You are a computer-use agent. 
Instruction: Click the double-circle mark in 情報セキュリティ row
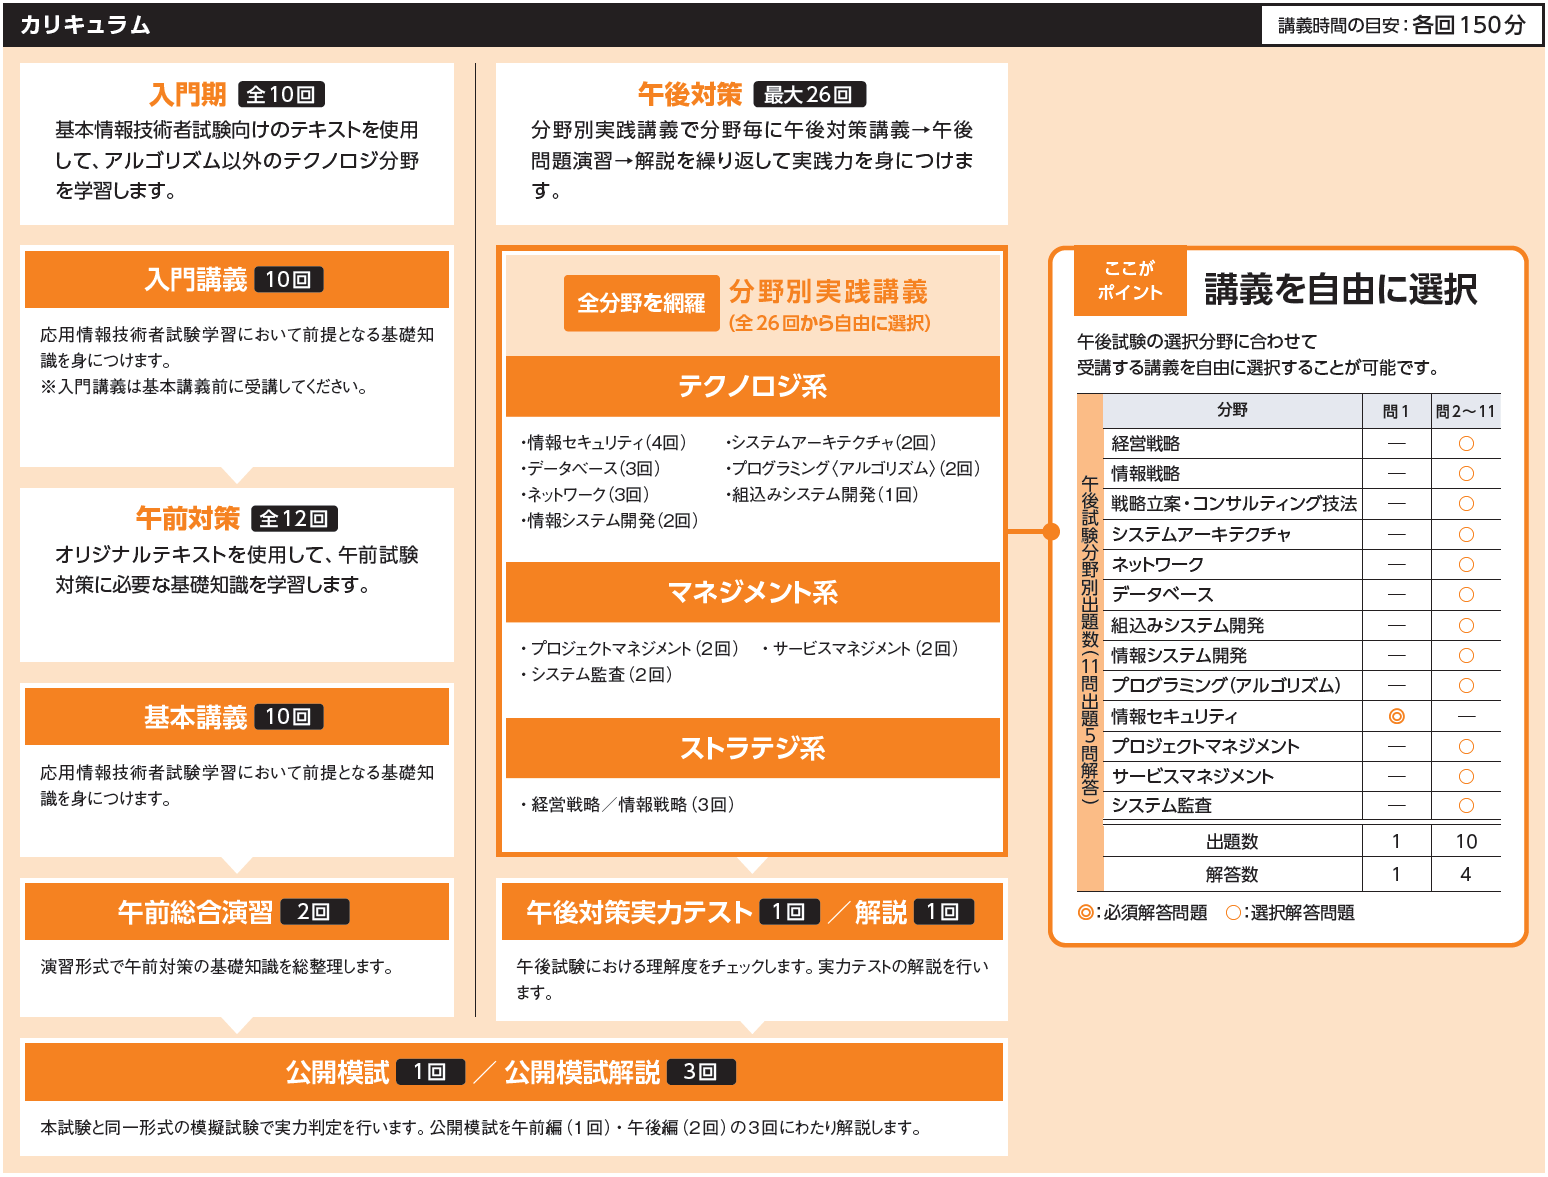[x=1397, y=716]
